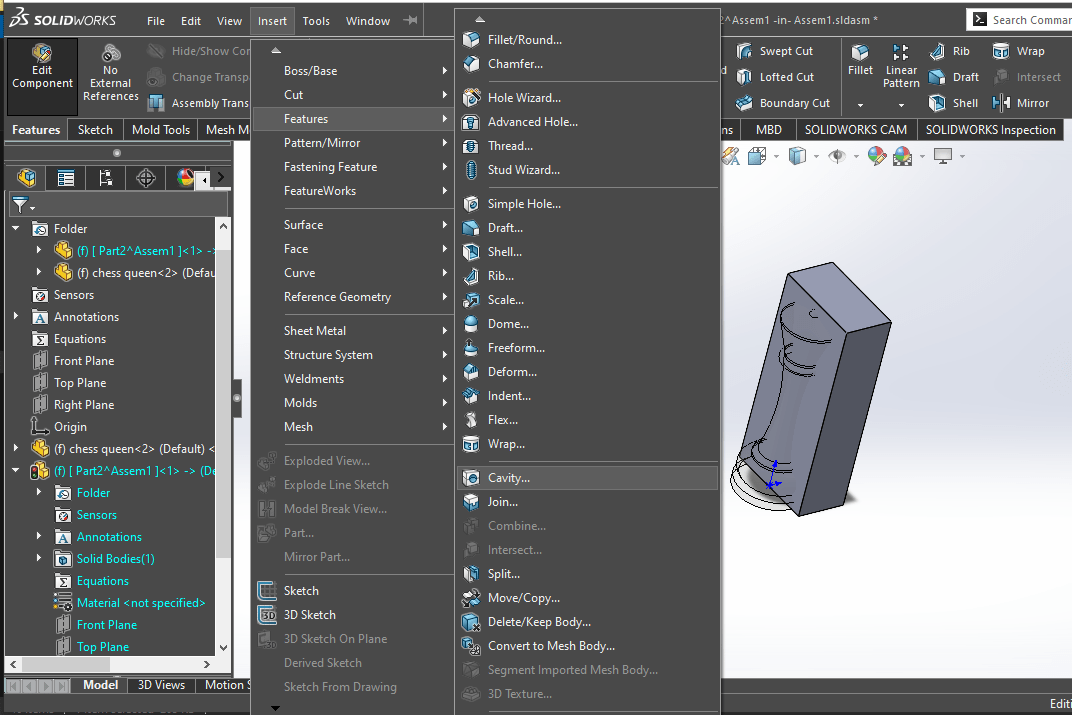1072x715 pixels.
Task: Select Join feature
Action: 587,502
